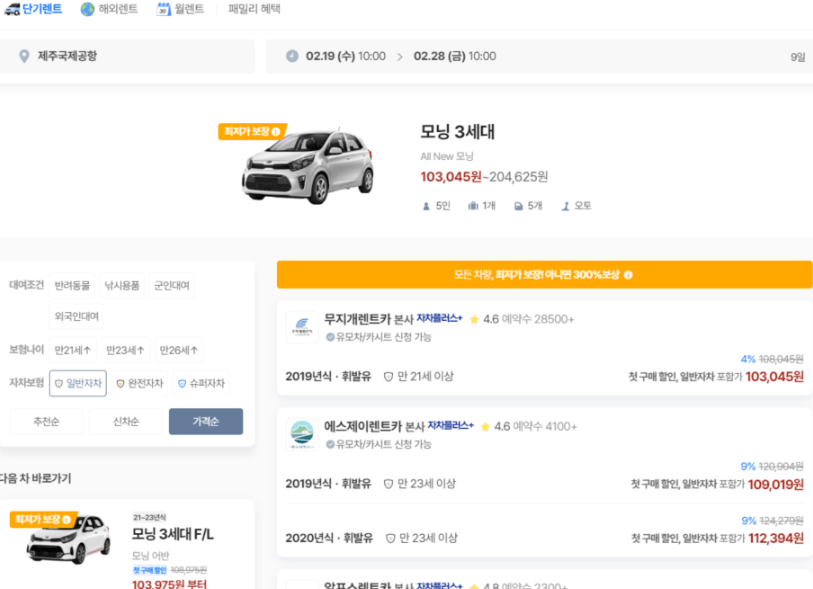The width and height of the screenshot is (813, 589).
Task: Click the 오토 transmission icon
Action: pyautogui.click(x=566, y=206)
